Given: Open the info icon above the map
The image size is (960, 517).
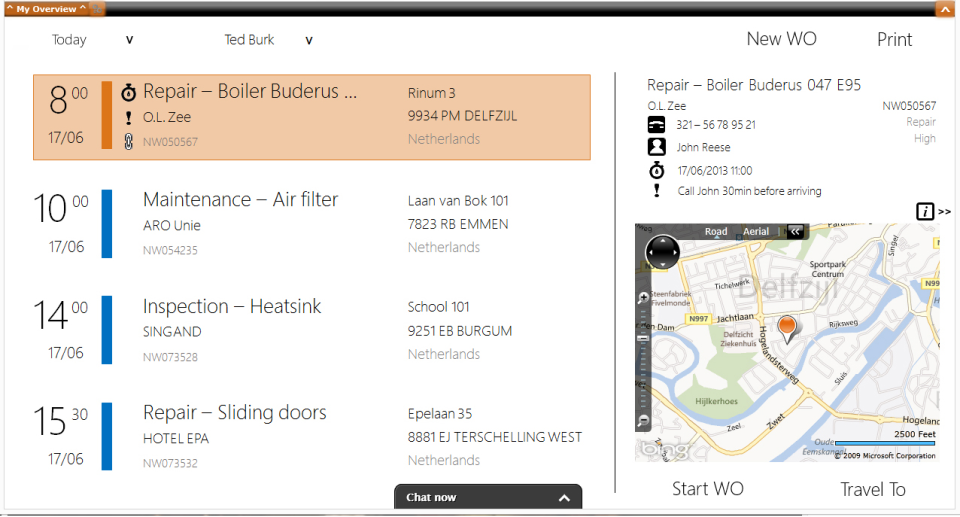Looking at the screenshot, I should coord(925,211).
